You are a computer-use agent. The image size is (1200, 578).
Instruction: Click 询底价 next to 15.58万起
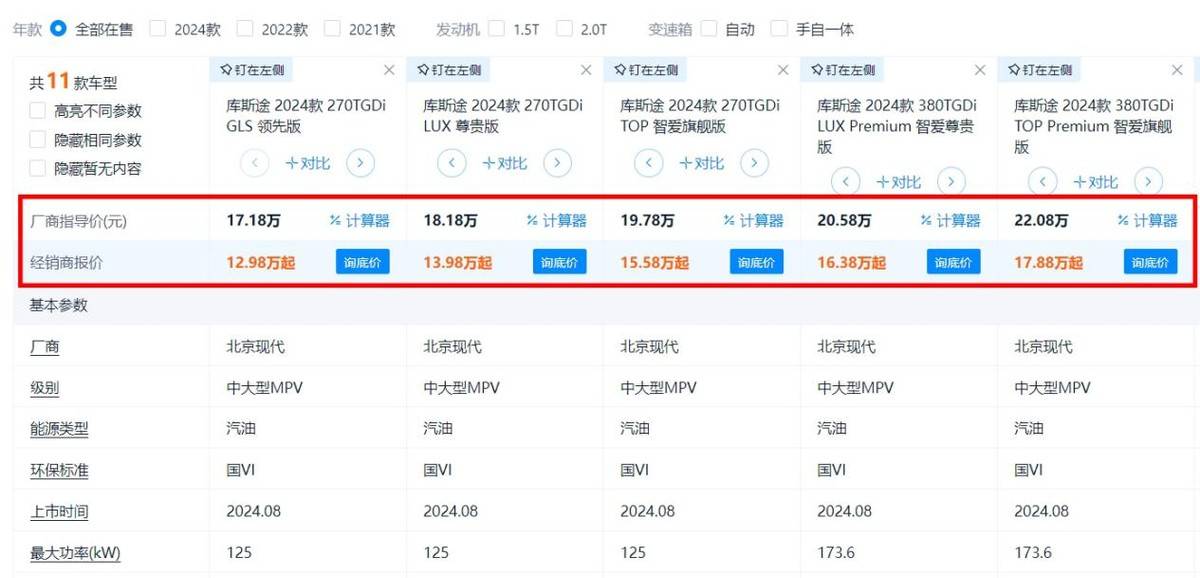pyautogui.click(x=757, y=262)
